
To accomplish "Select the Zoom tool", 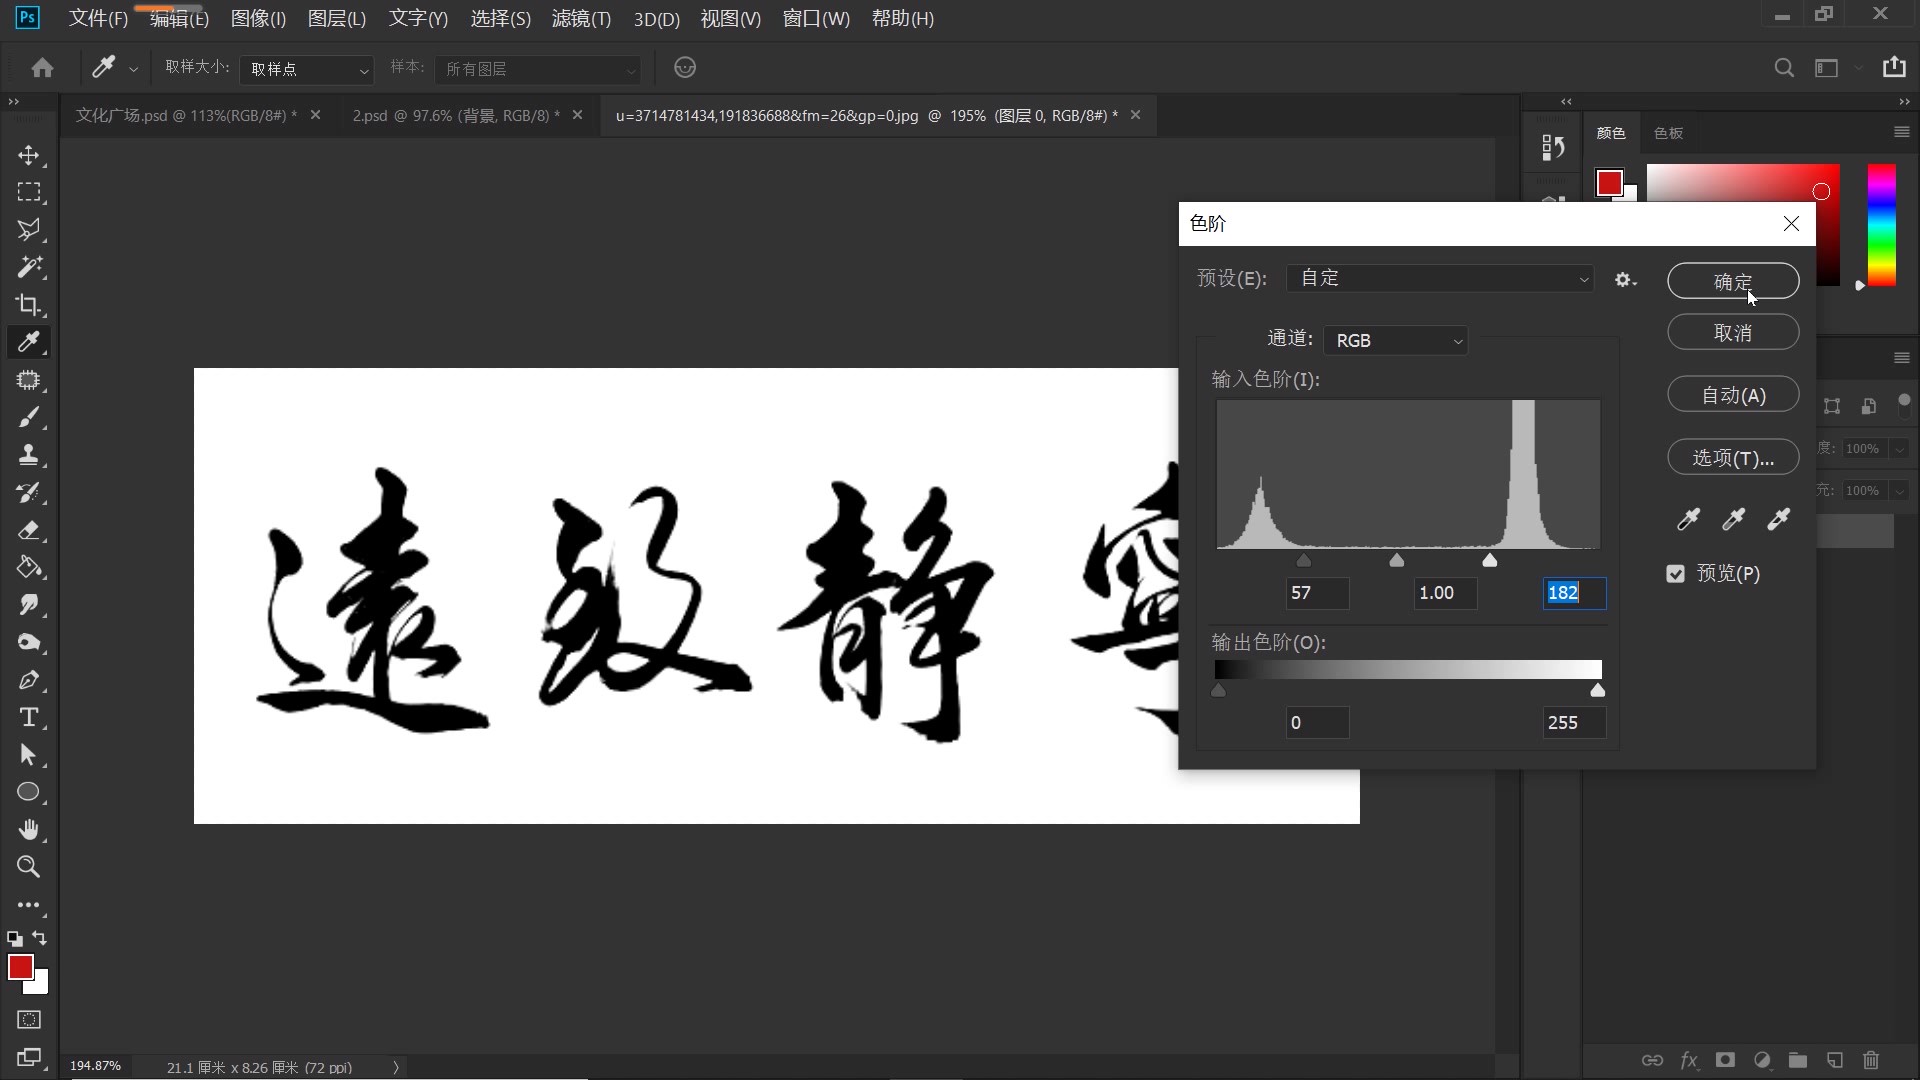I will tap(28, 867).
